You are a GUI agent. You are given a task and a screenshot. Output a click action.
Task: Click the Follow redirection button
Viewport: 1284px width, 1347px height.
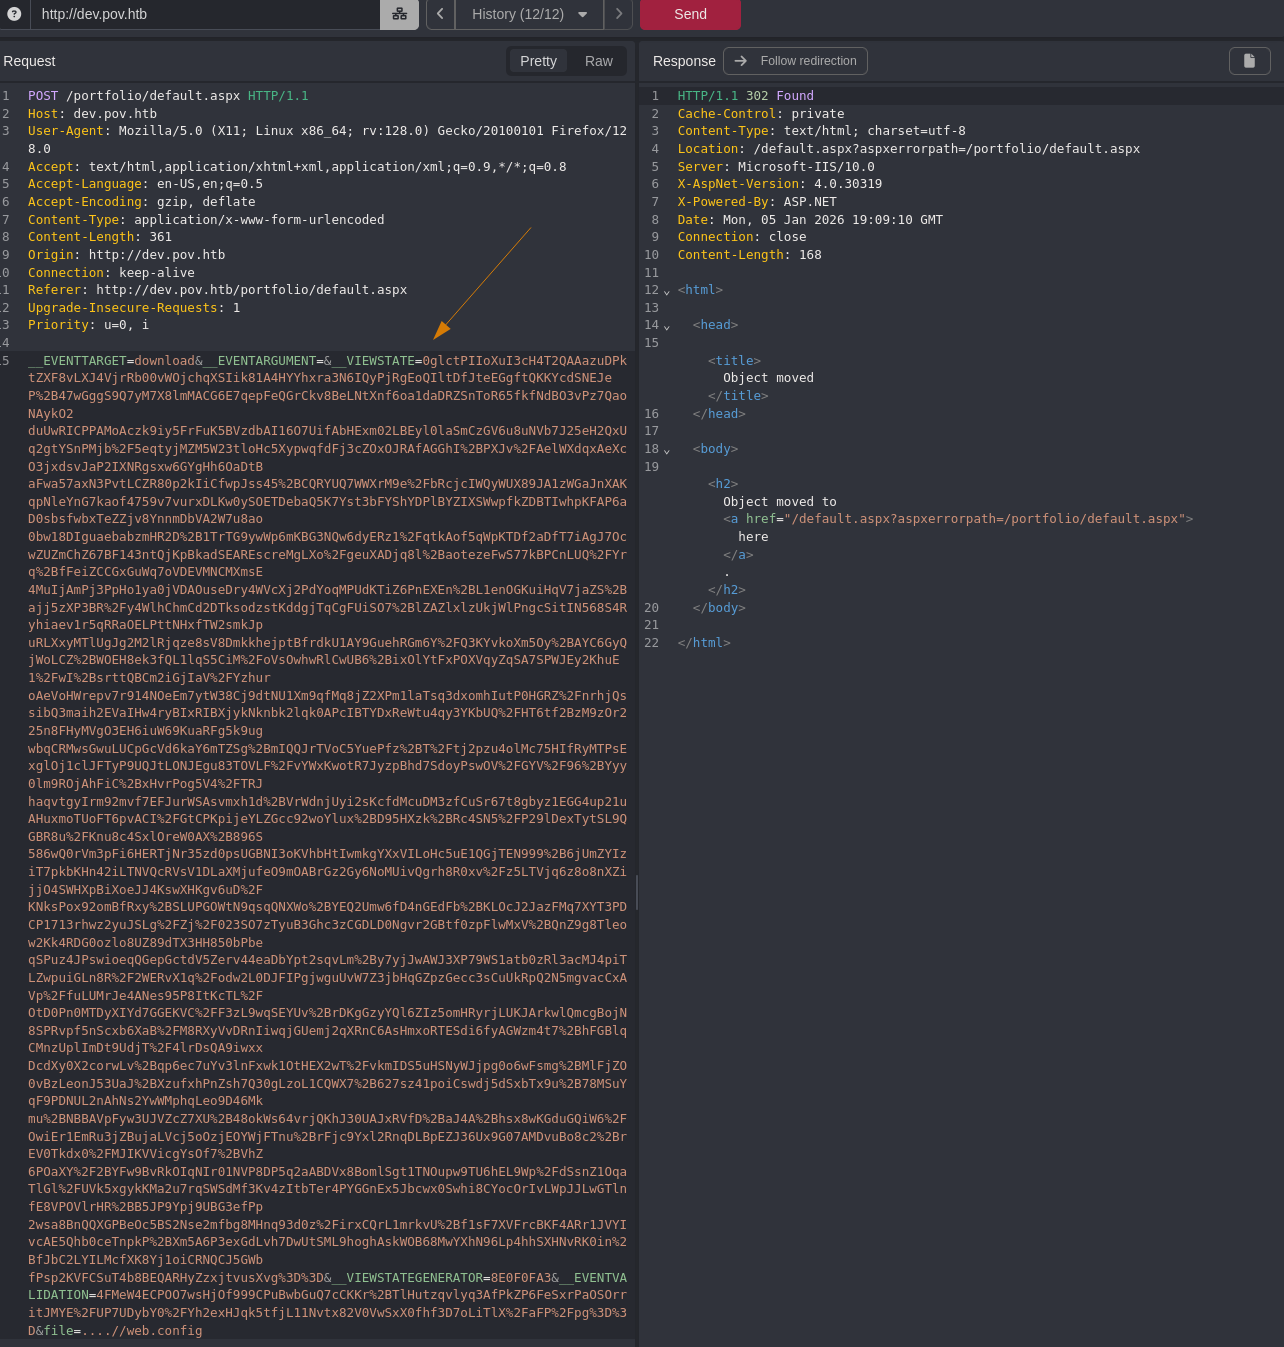pos(795,61)
